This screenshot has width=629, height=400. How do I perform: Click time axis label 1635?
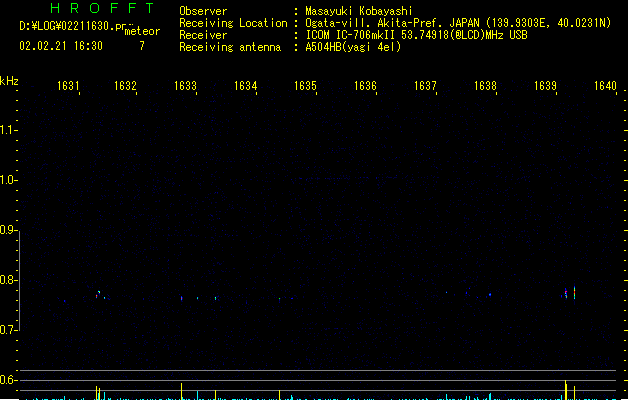point(305,86)
